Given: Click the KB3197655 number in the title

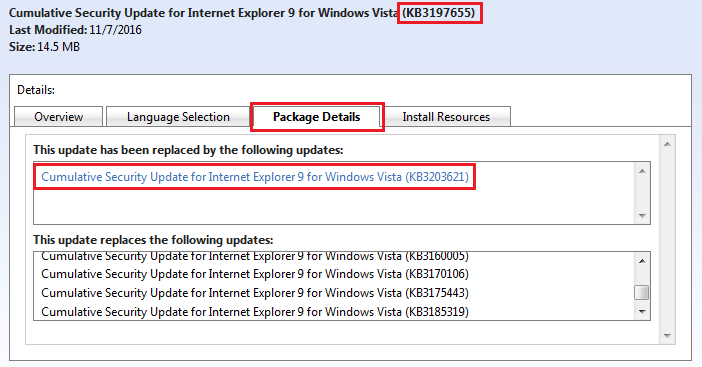Looking at the screenshot, I should pos(439,13).
